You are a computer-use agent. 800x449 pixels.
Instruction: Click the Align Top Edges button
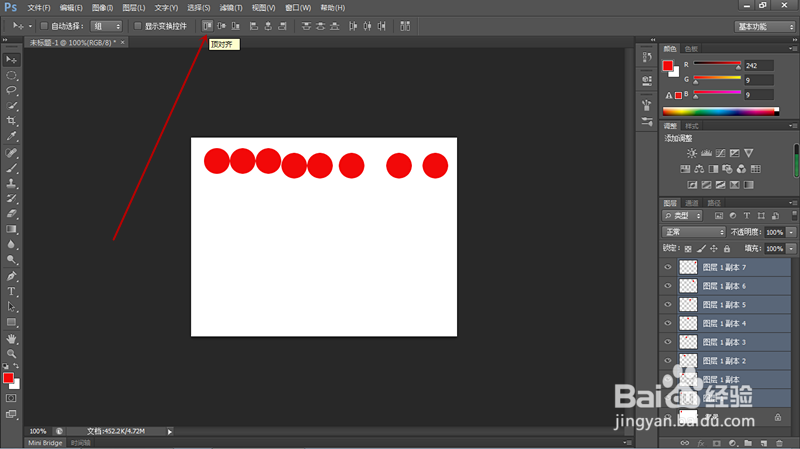[207, 26]
